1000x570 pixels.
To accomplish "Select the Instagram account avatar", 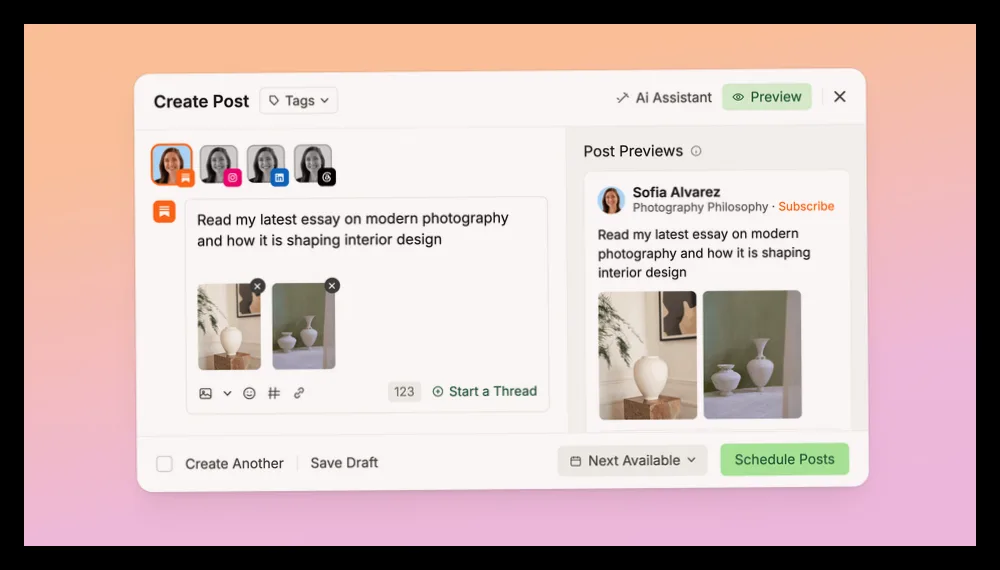I will point(219,164).
